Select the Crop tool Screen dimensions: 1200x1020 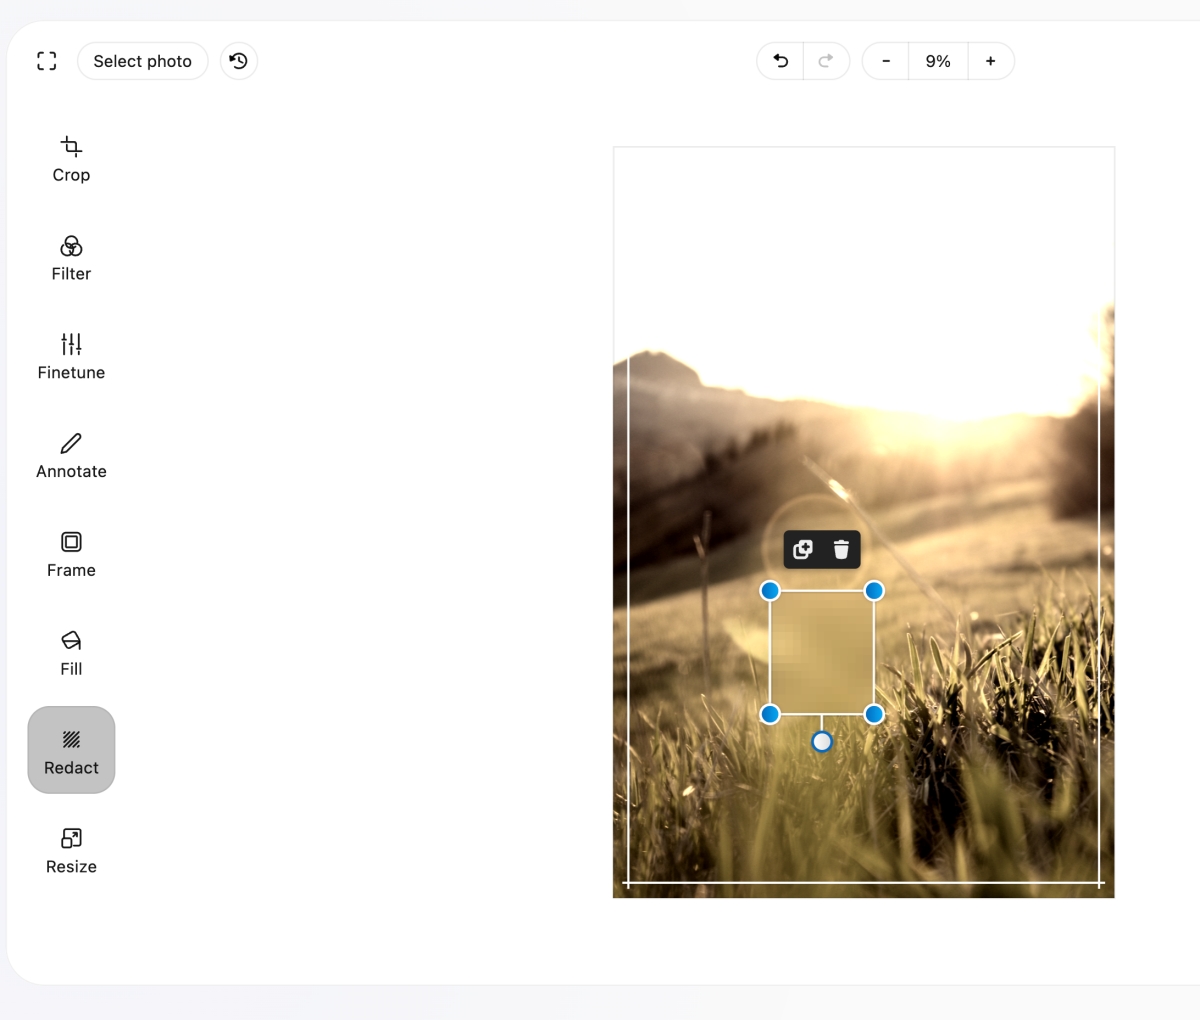point(71,159)
